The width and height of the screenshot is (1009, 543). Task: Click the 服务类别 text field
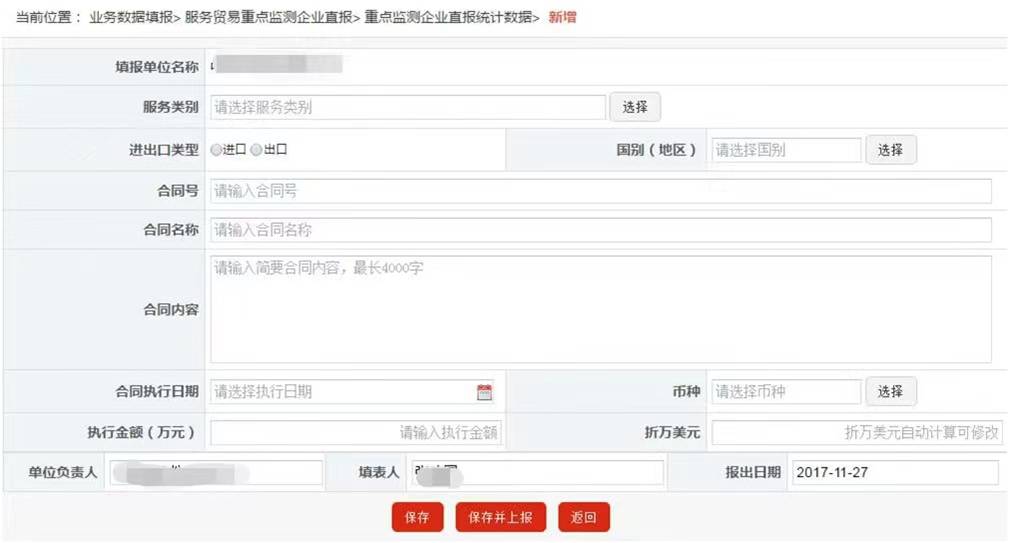tap(407, 107)
